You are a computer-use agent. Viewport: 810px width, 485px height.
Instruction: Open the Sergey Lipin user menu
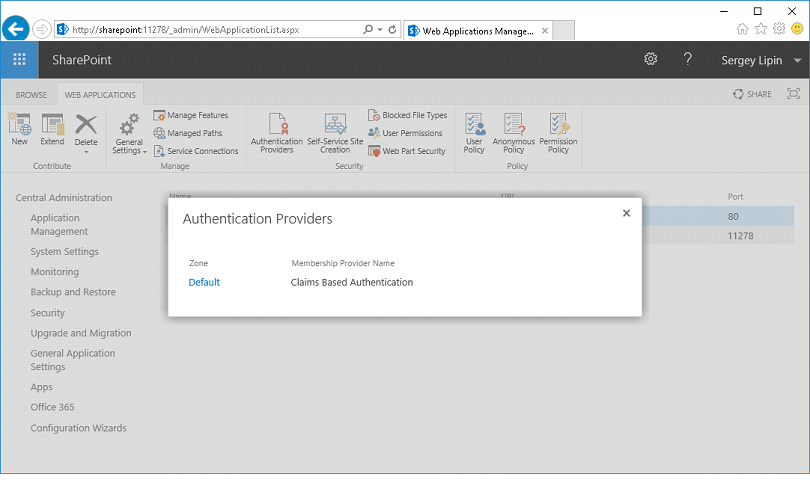coord(761,60)
